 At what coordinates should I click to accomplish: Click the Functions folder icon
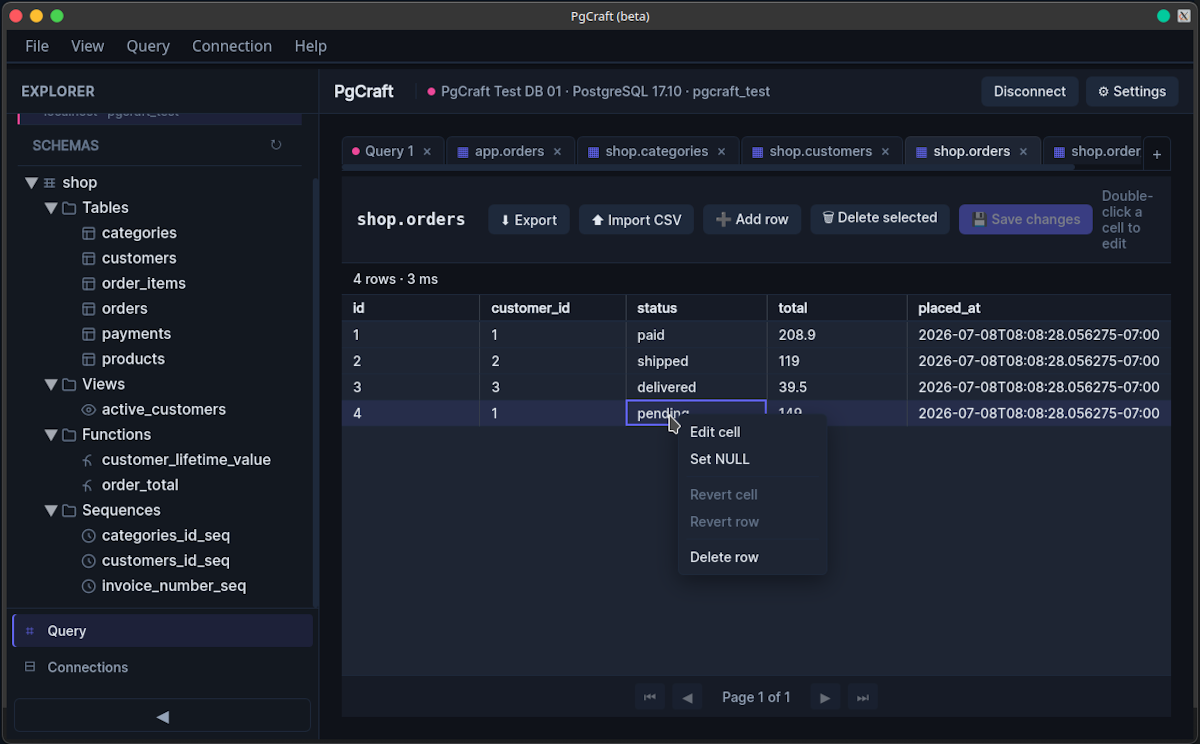[x=69, y=435]
